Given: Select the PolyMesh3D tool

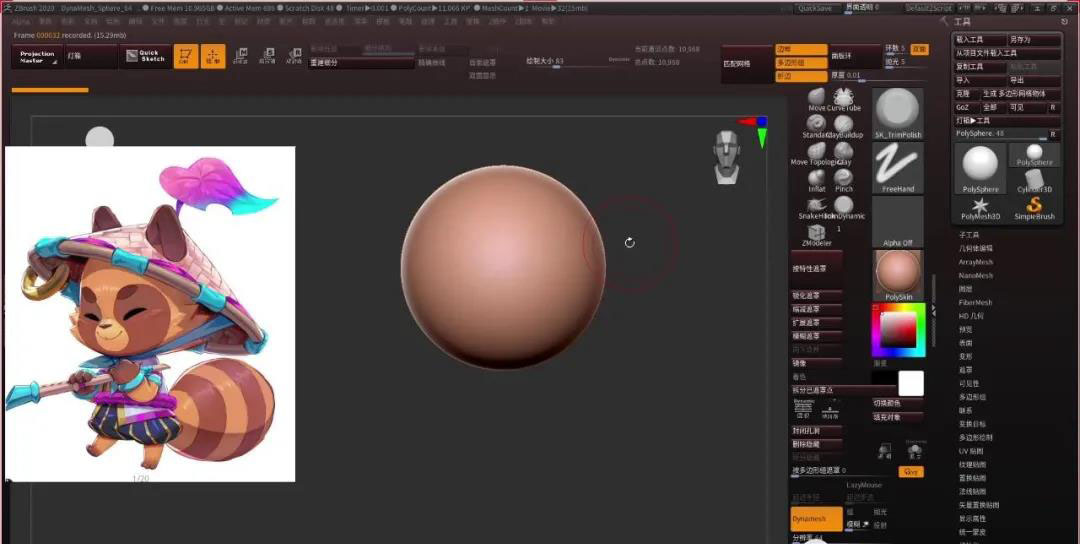Looking at the screenshot, I should click(980, 209).
